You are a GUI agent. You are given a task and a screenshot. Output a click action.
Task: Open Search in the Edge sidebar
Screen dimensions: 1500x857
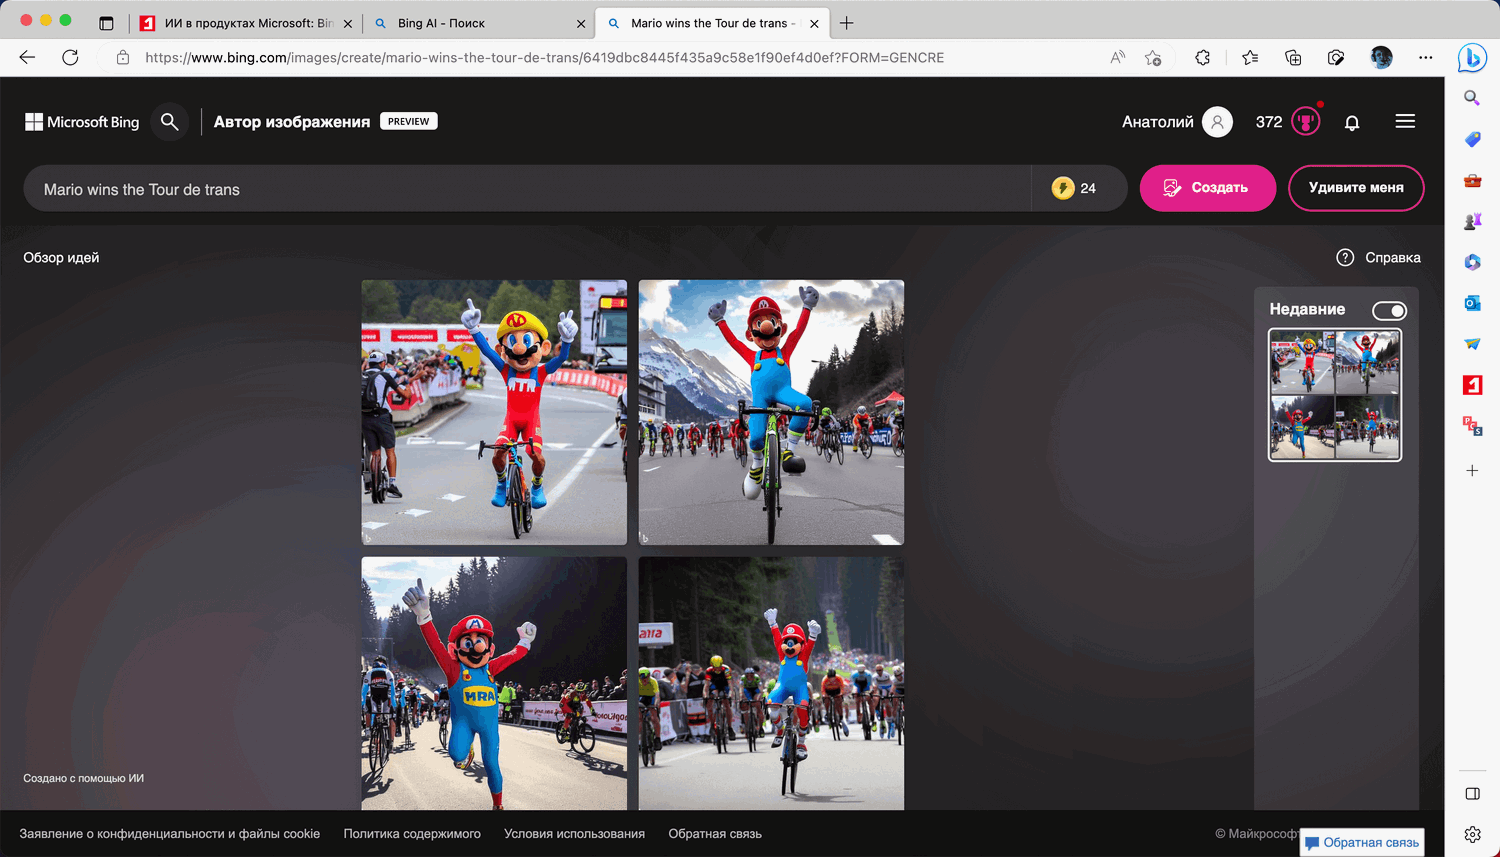click(1472, 98)
